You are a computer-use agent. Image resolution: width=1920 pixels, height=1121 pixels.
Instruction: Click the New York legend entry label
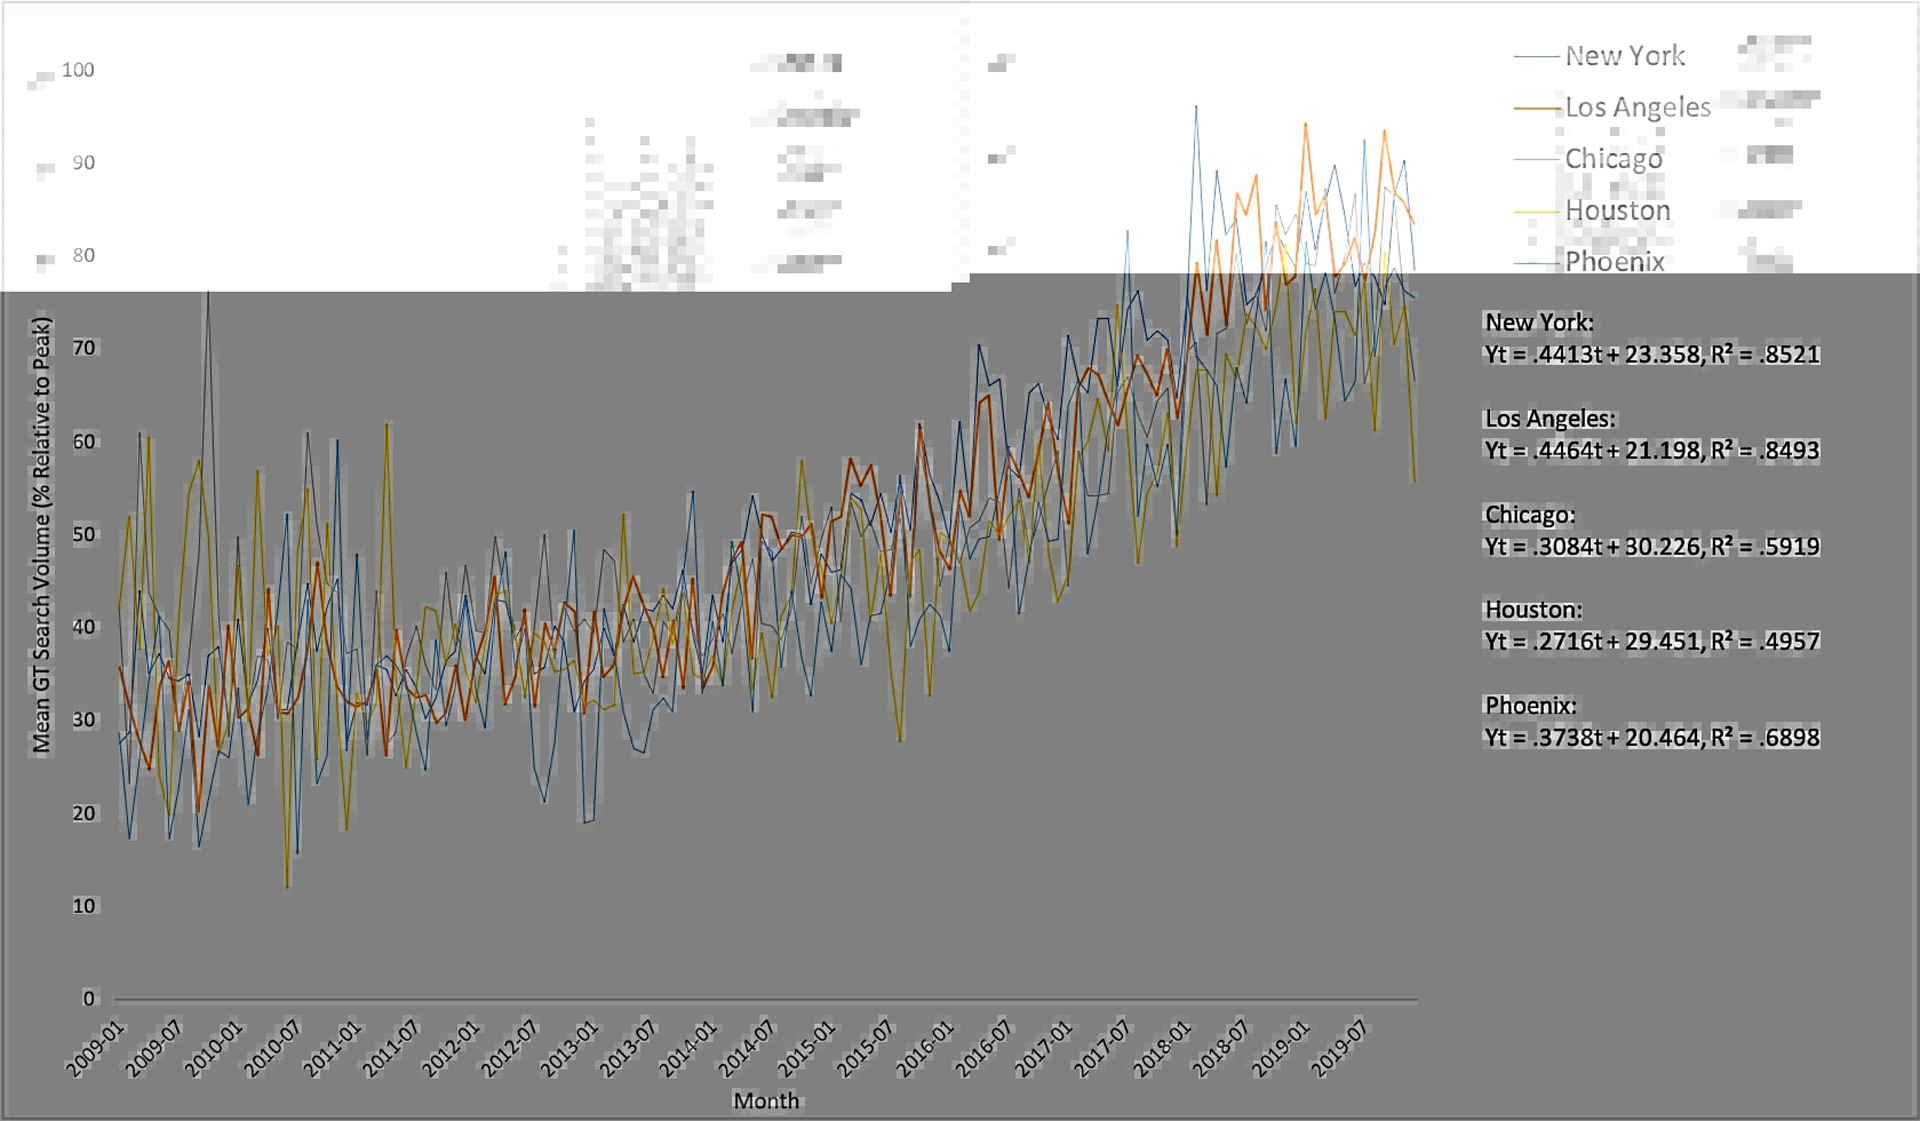(1625, 56)
